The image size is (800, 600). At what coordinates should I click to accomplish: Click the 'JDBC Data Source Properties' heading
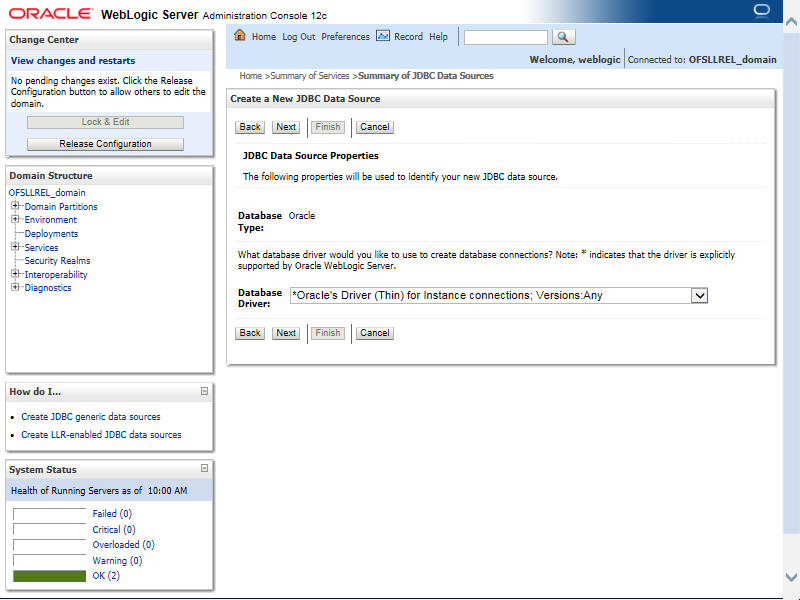(311, 156)
